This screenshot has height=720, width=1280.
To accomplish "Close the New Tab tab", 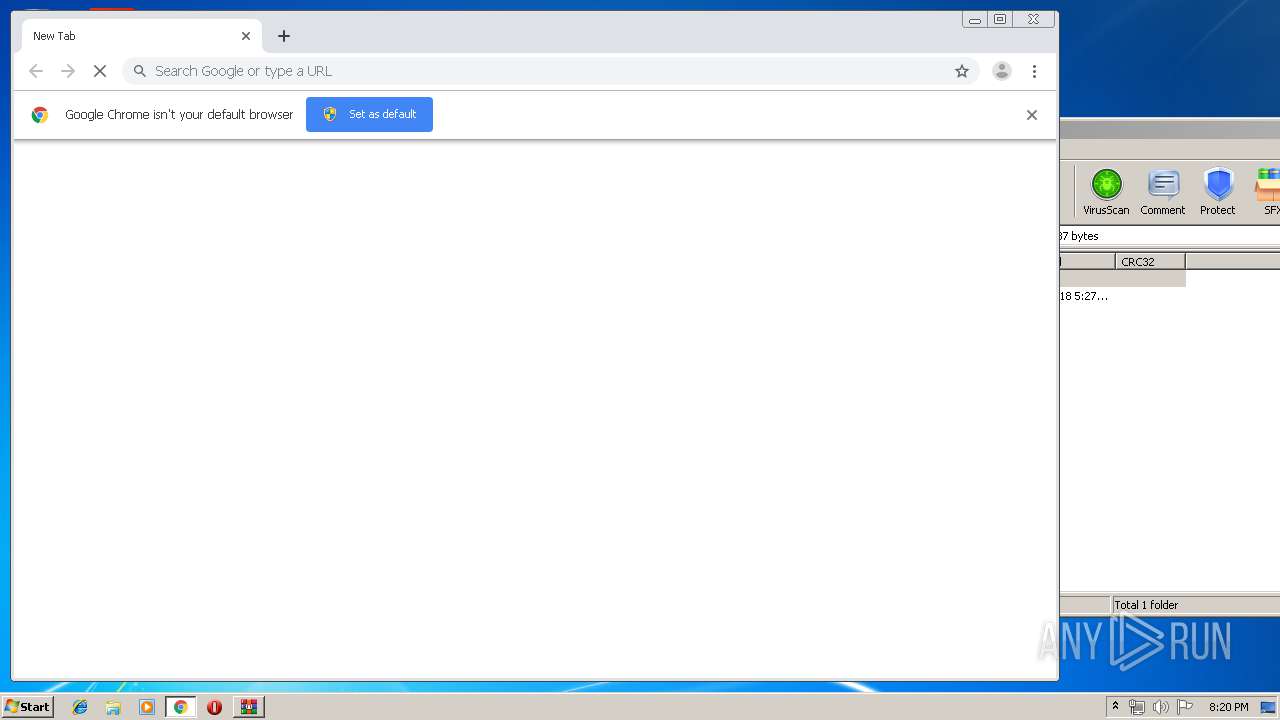I will point(246,36).
